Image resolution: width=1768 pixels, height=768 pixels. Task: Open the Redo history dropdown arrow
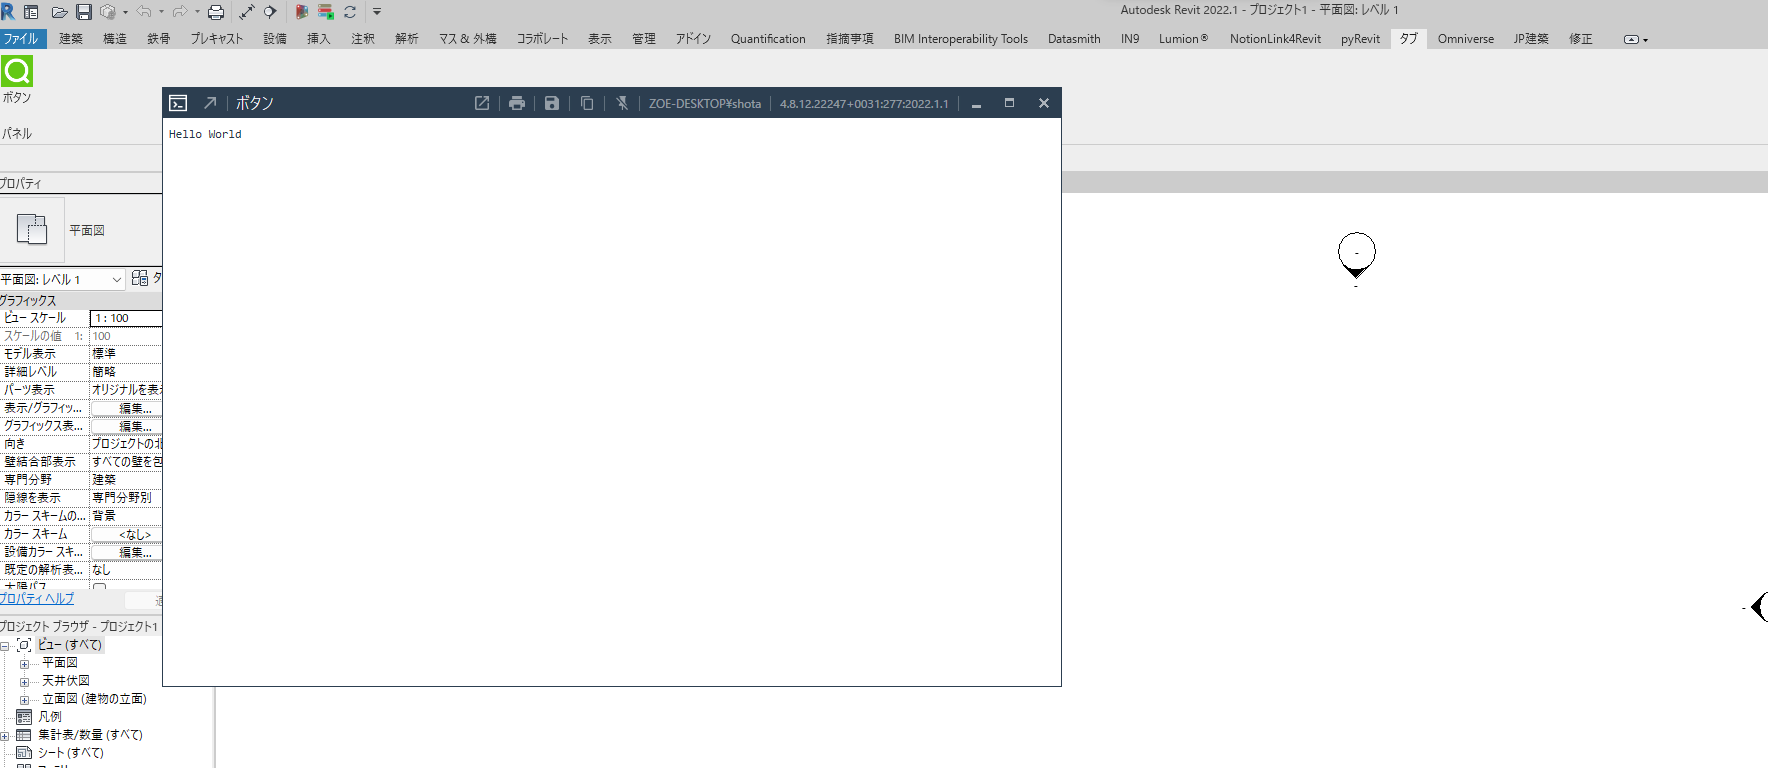tap(197, 12)
